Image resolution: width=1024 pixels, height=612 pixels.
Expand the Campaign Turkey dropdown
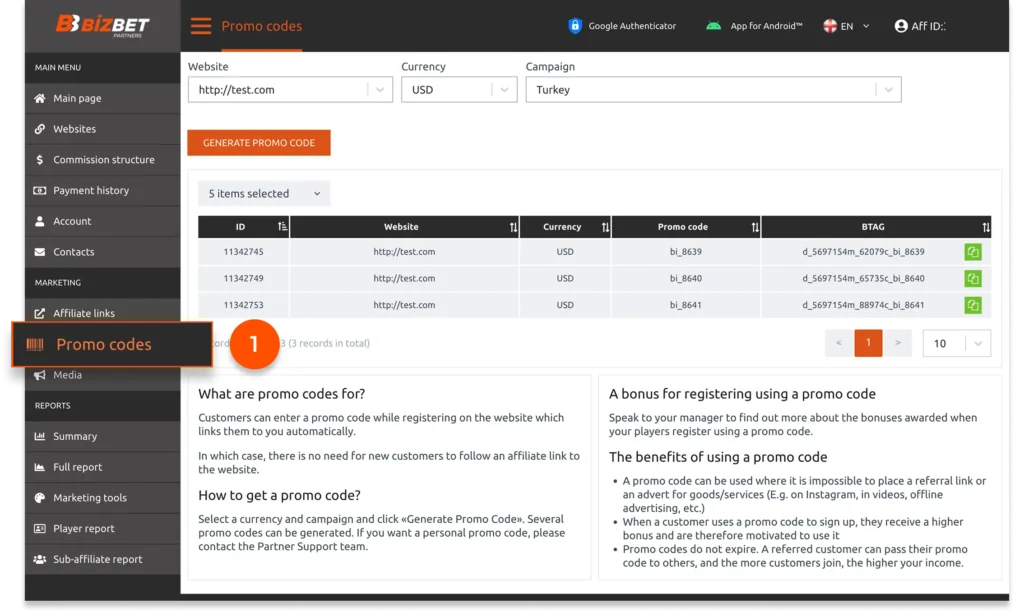[x=713, y=89]
